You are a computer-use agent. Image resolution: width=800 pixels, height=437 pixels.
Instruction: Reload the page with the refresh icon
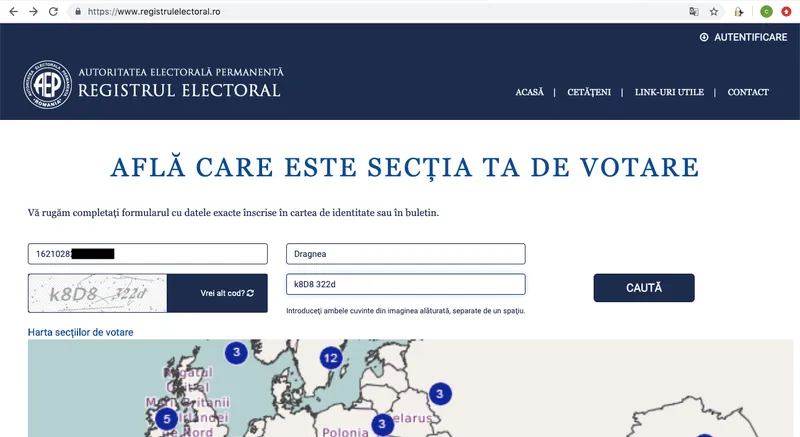click(x=53, y=11)
